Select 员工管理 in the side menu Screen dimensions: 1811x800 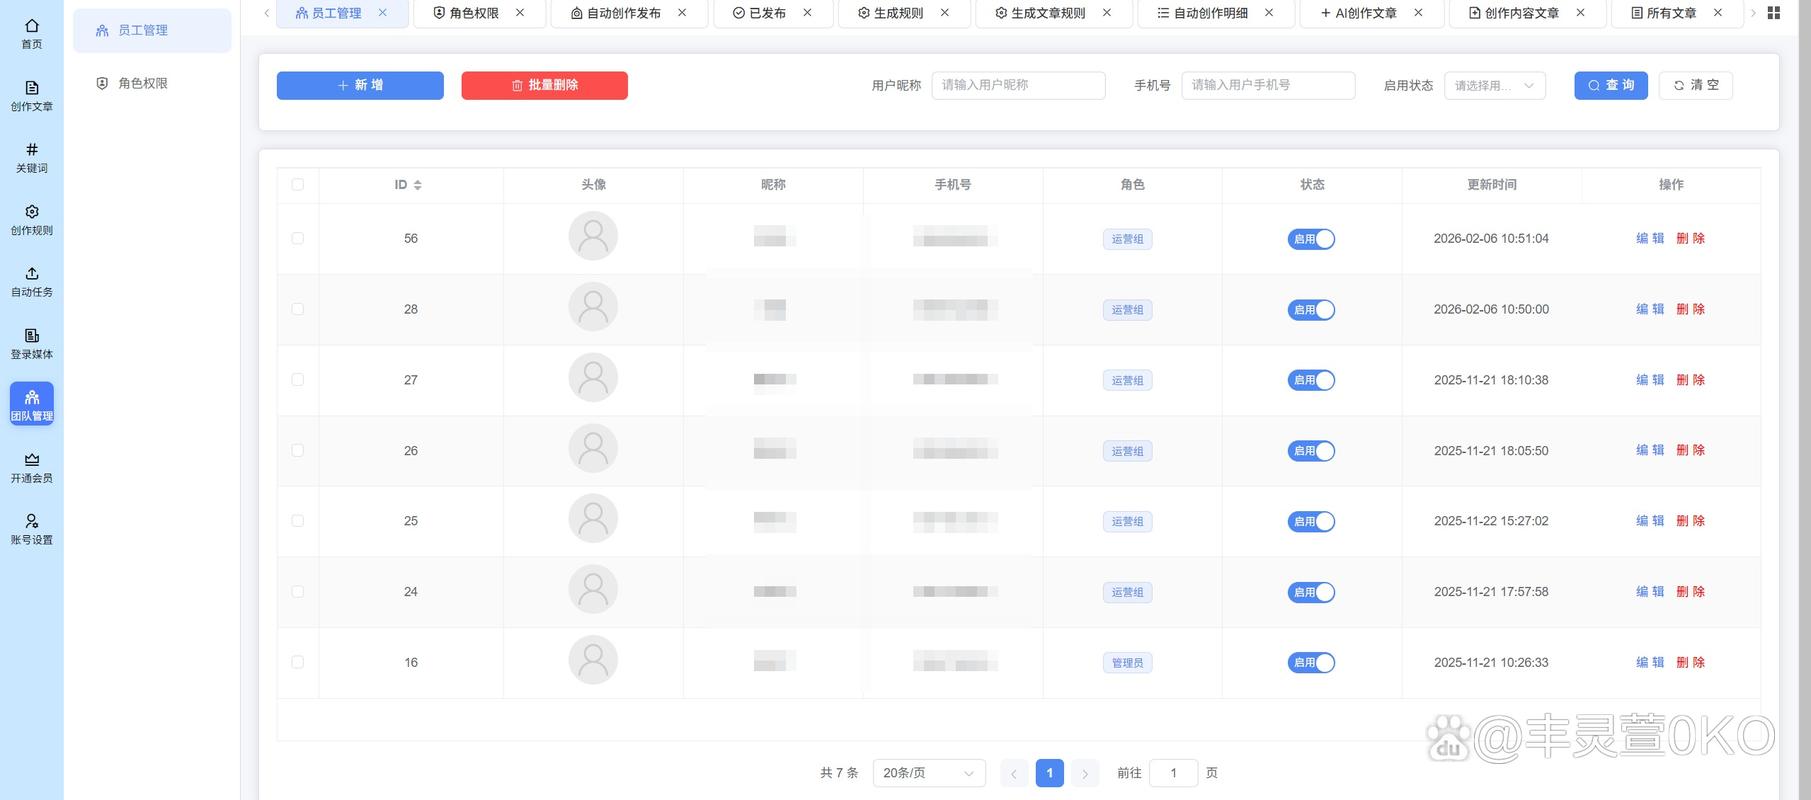(x=152, y=30)
